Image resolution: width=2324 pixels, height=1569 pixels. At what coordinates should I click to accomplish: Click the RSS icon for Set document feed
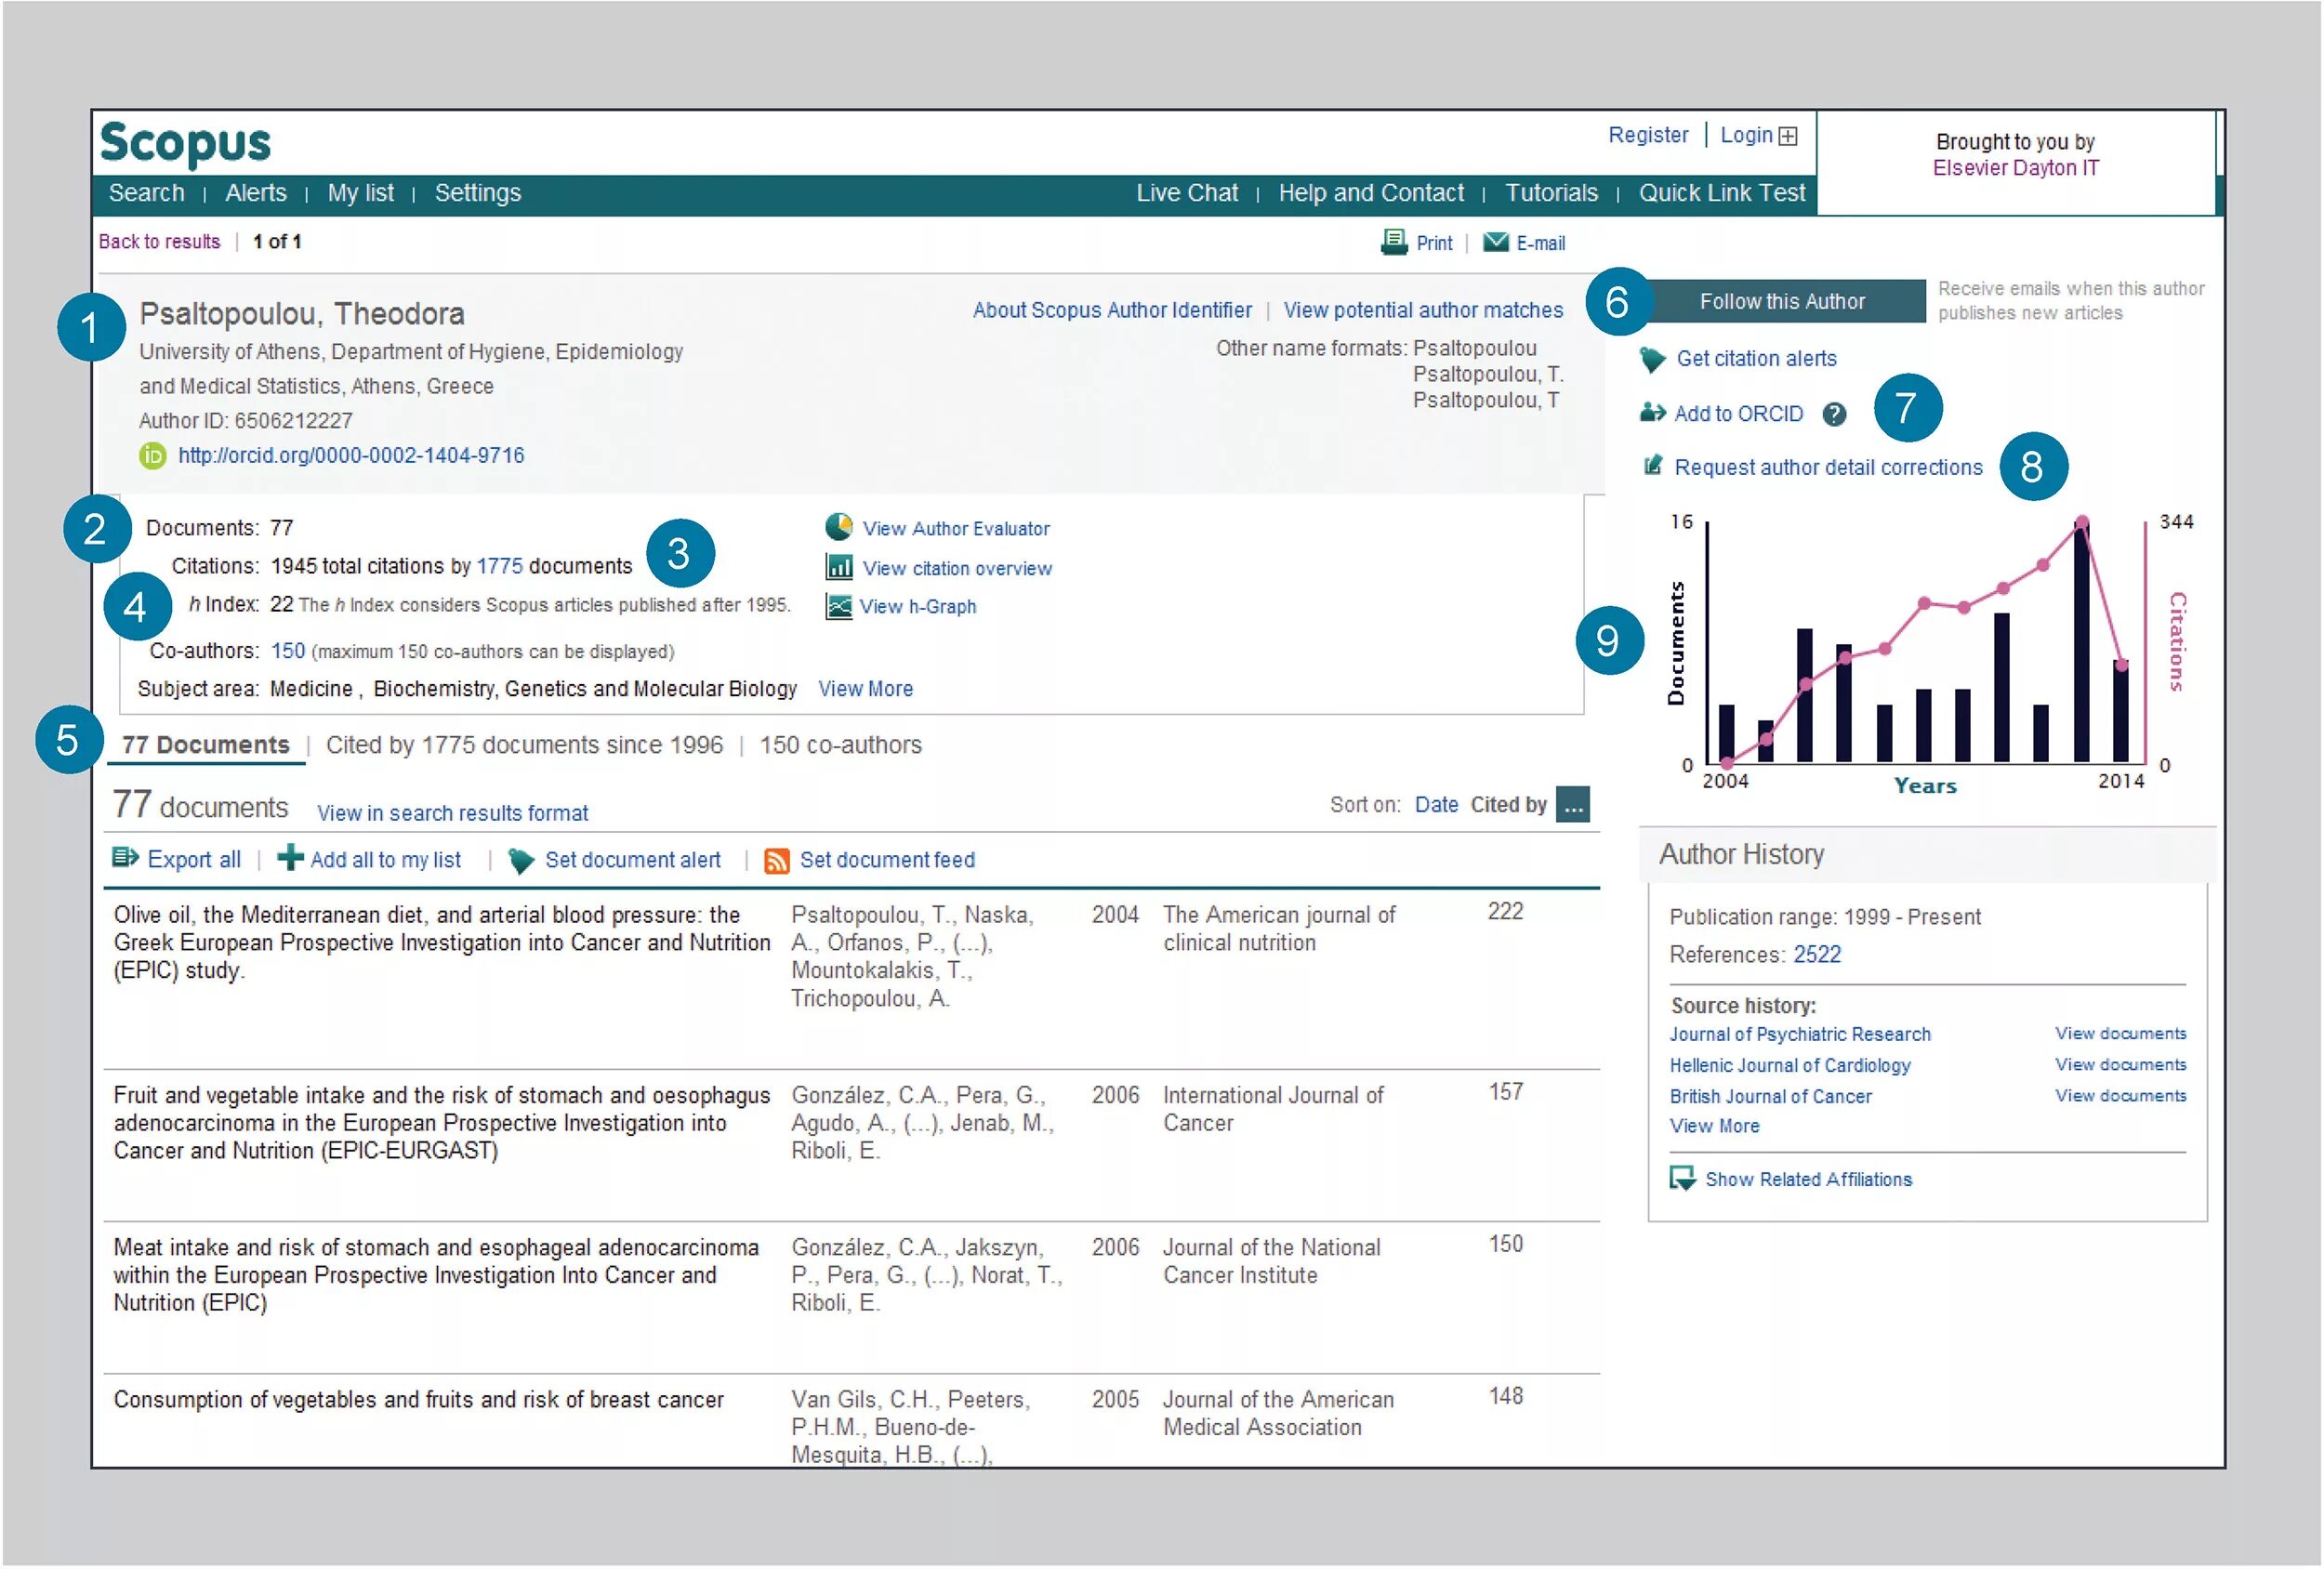(x=777, y=860)
